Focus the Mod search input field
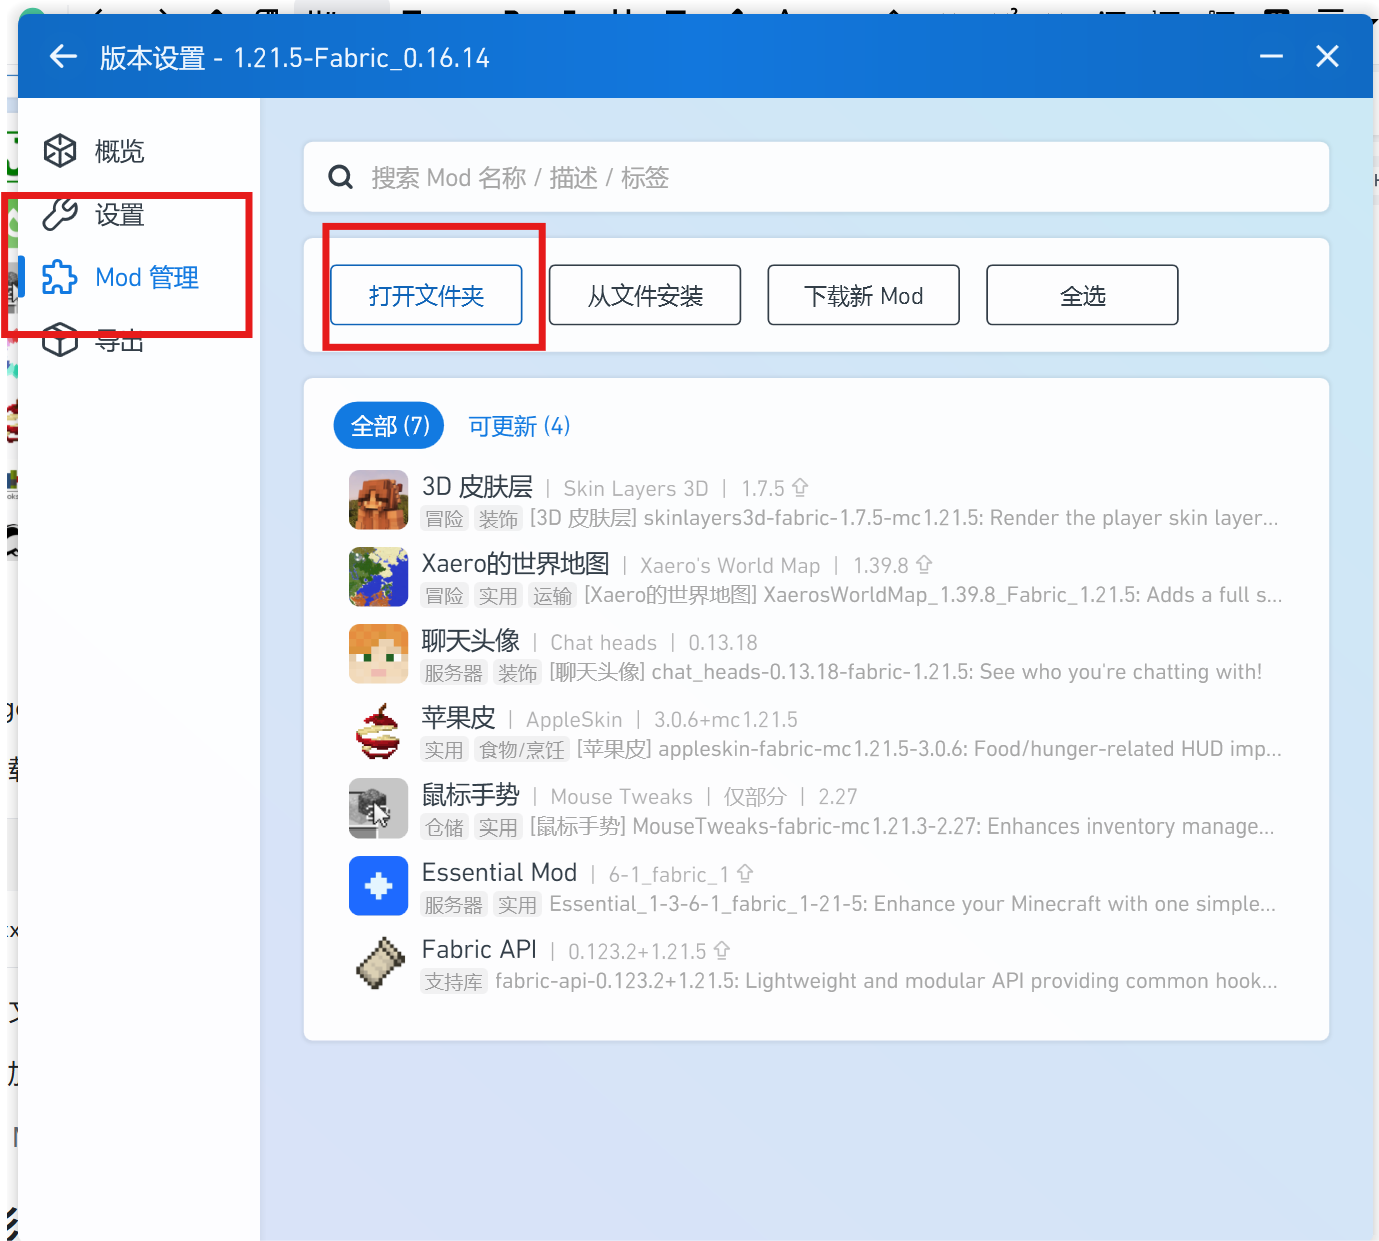 click(x=816, y=177)
